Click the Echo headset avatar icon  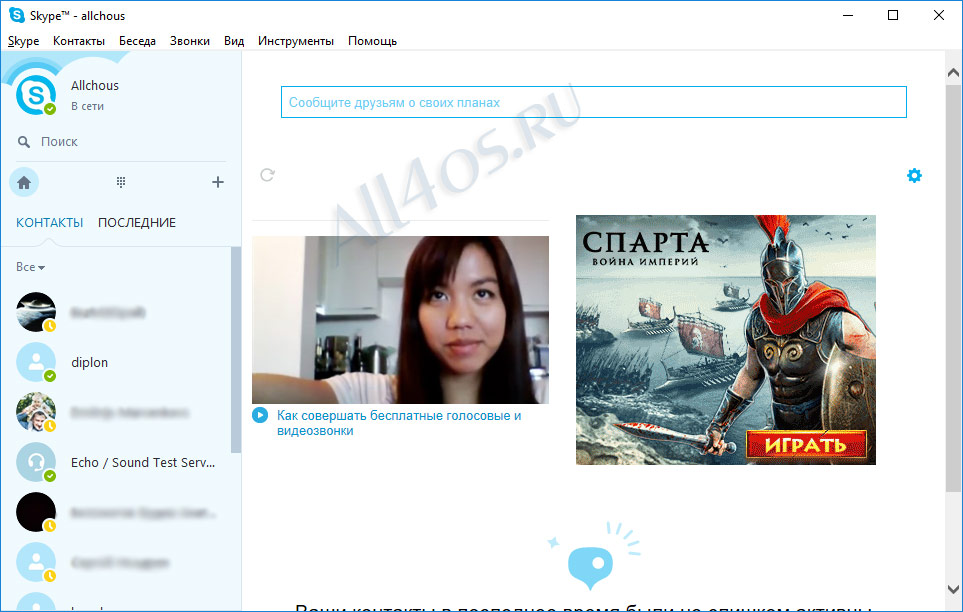tap(36, 463)
